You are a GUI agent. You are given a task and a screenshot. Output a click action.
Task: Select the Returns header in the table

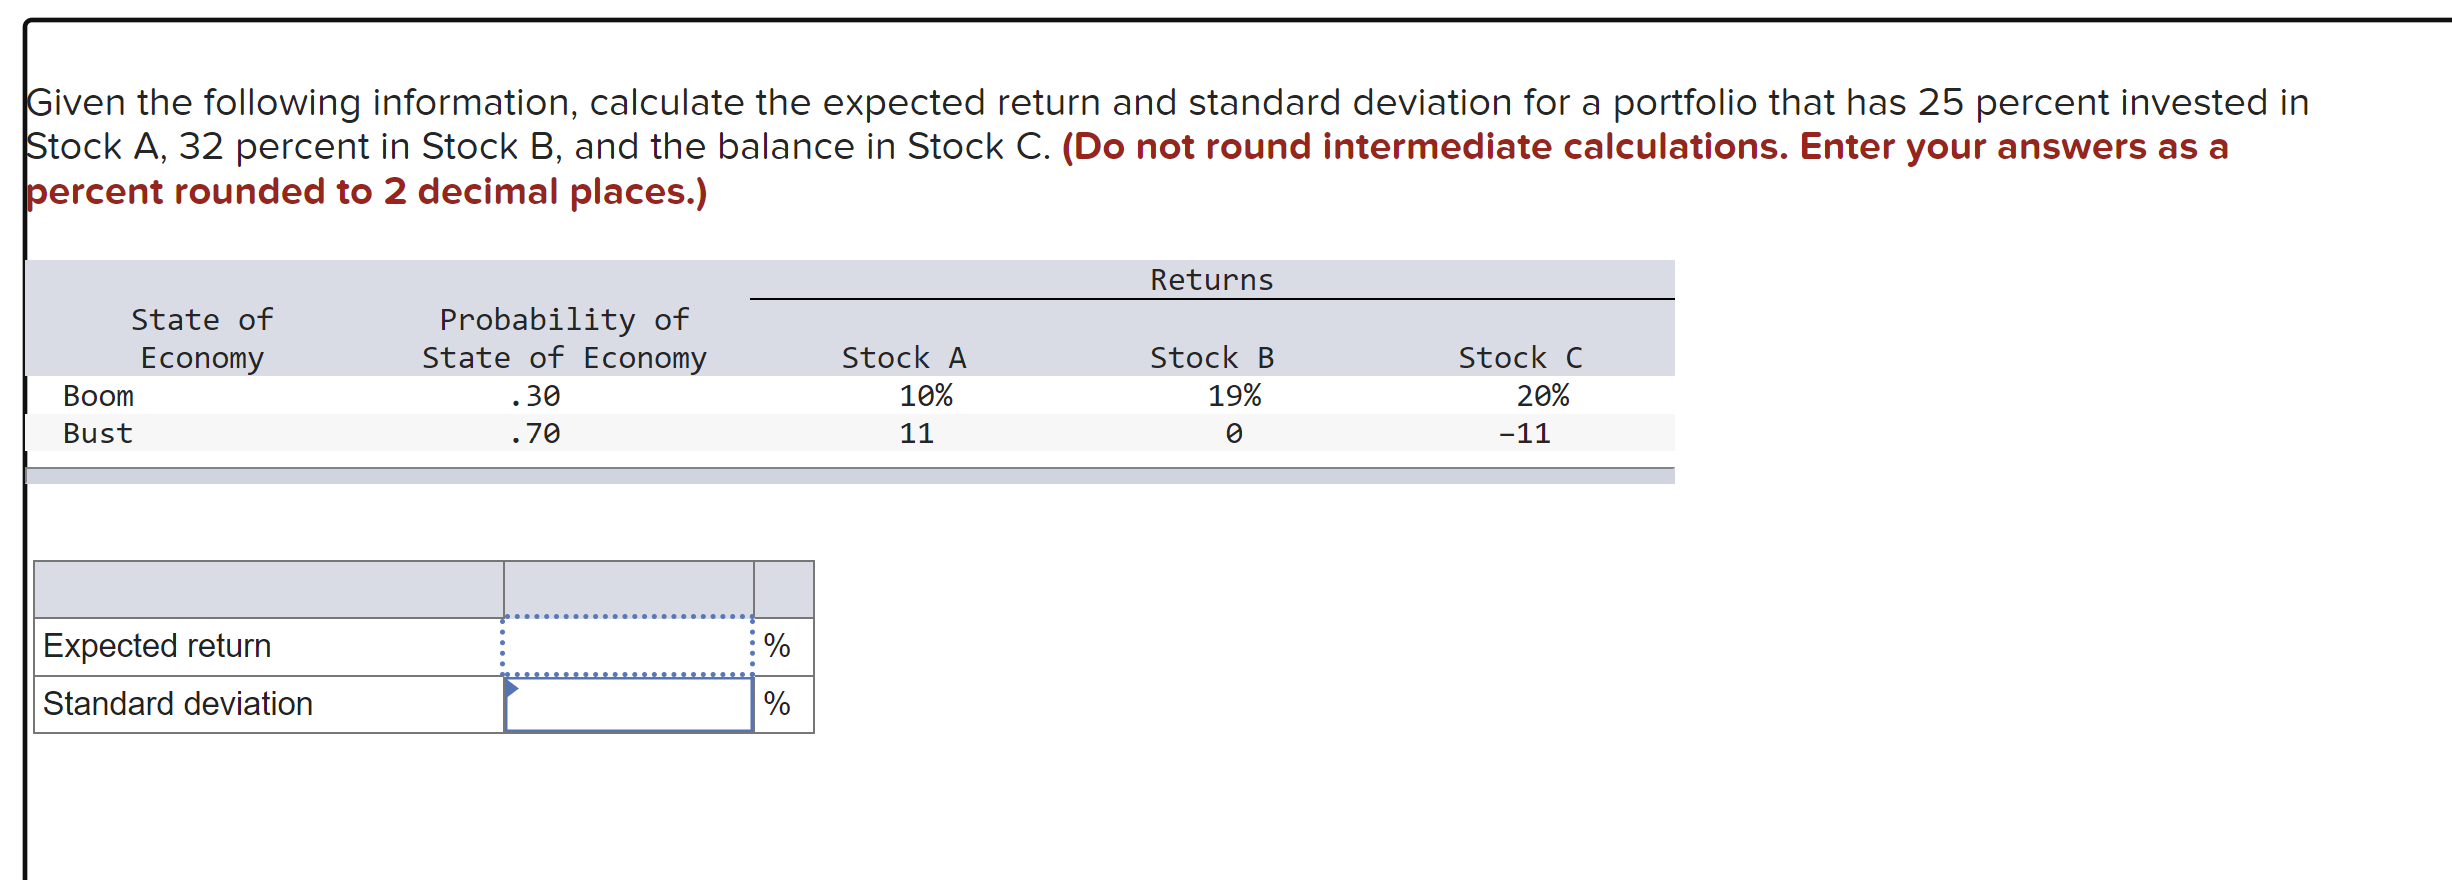[1212, 279]
